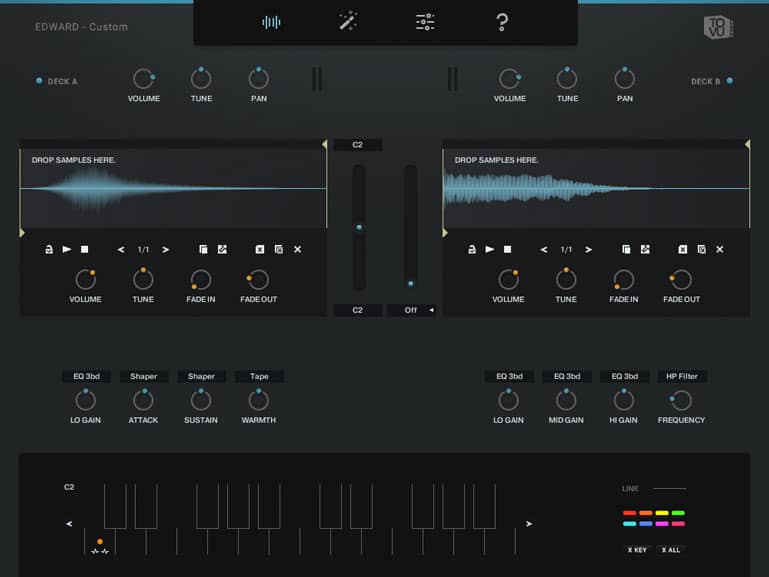This screenshot has width=769, height=577.
Task: Open the Off mode dropdown
Action: (x=411, y=310)
